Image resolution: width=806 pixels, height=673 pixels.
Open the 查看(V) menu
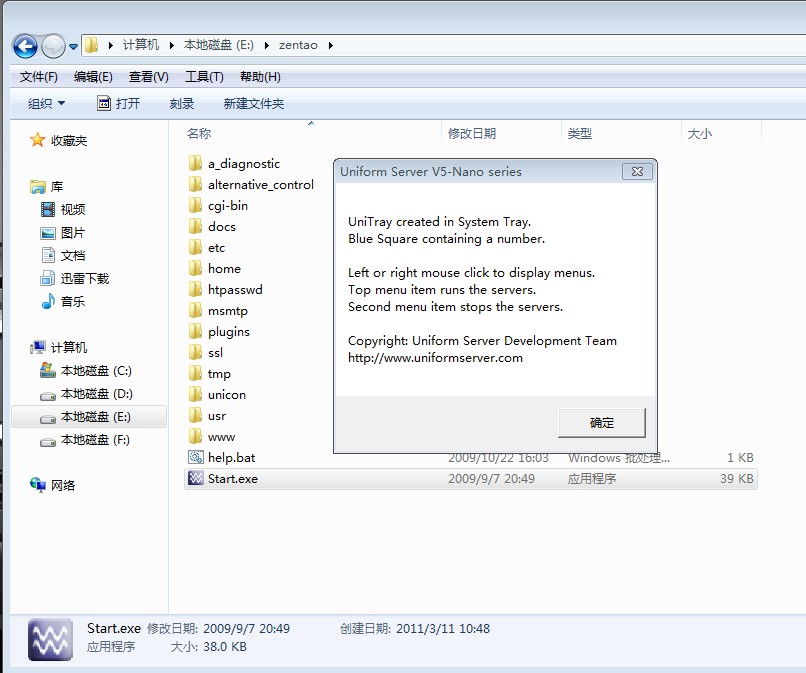149,77
